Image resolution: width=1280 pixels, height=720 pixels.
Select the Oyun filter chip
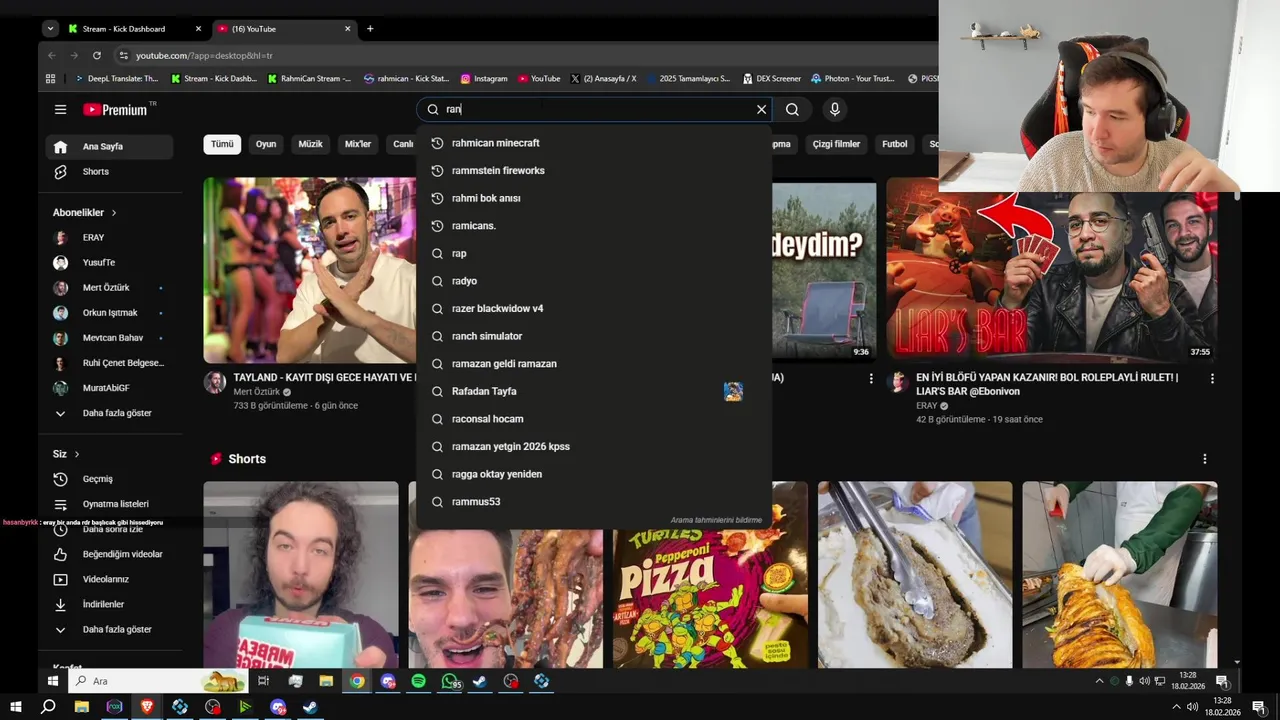(266, 144)
